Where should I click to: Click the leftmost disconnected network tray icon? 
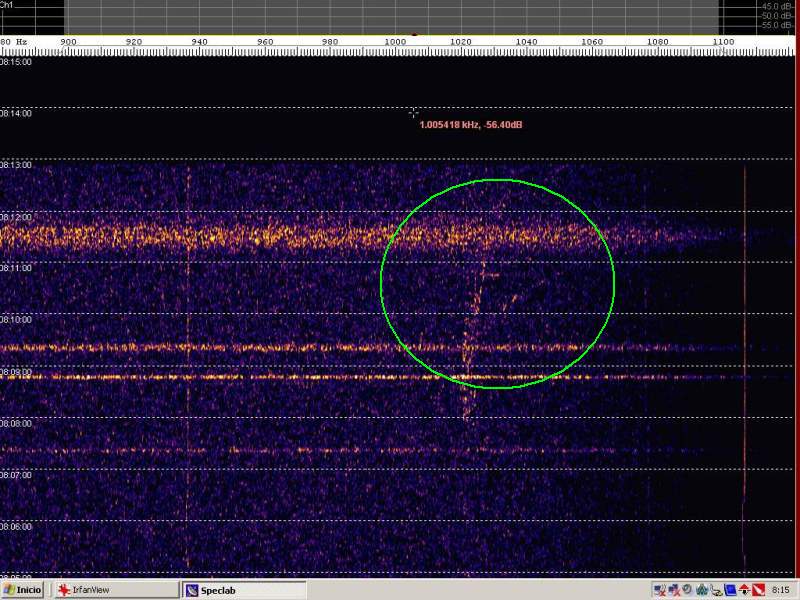pos(660,590)
